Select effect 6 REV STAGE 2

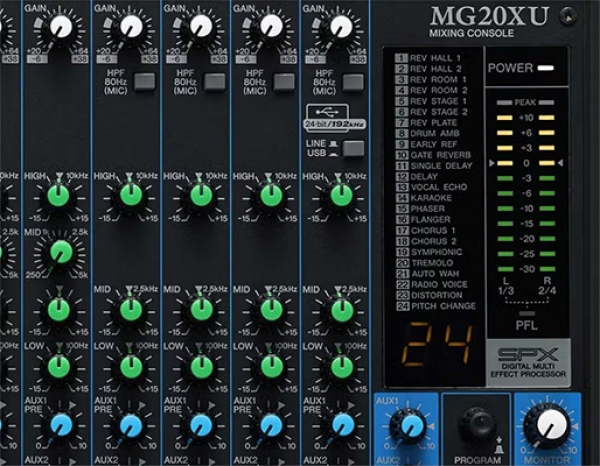pyautogui.click(x=431, y=112)
